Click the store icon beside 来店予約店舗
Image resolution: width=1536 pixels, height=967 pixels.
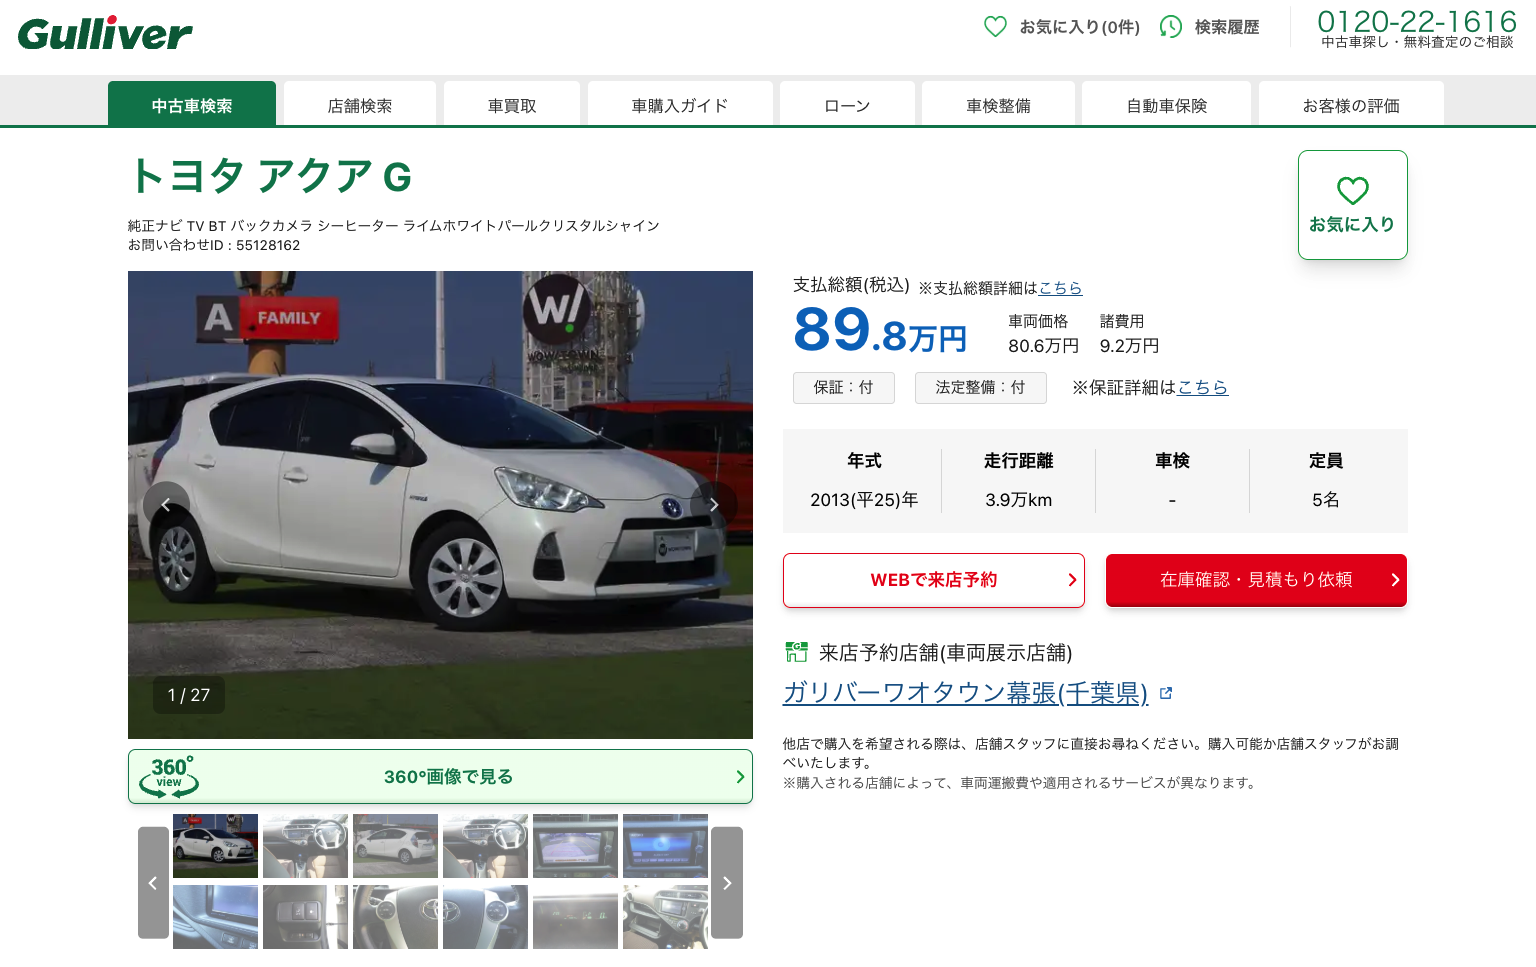[x=796, y=652]
